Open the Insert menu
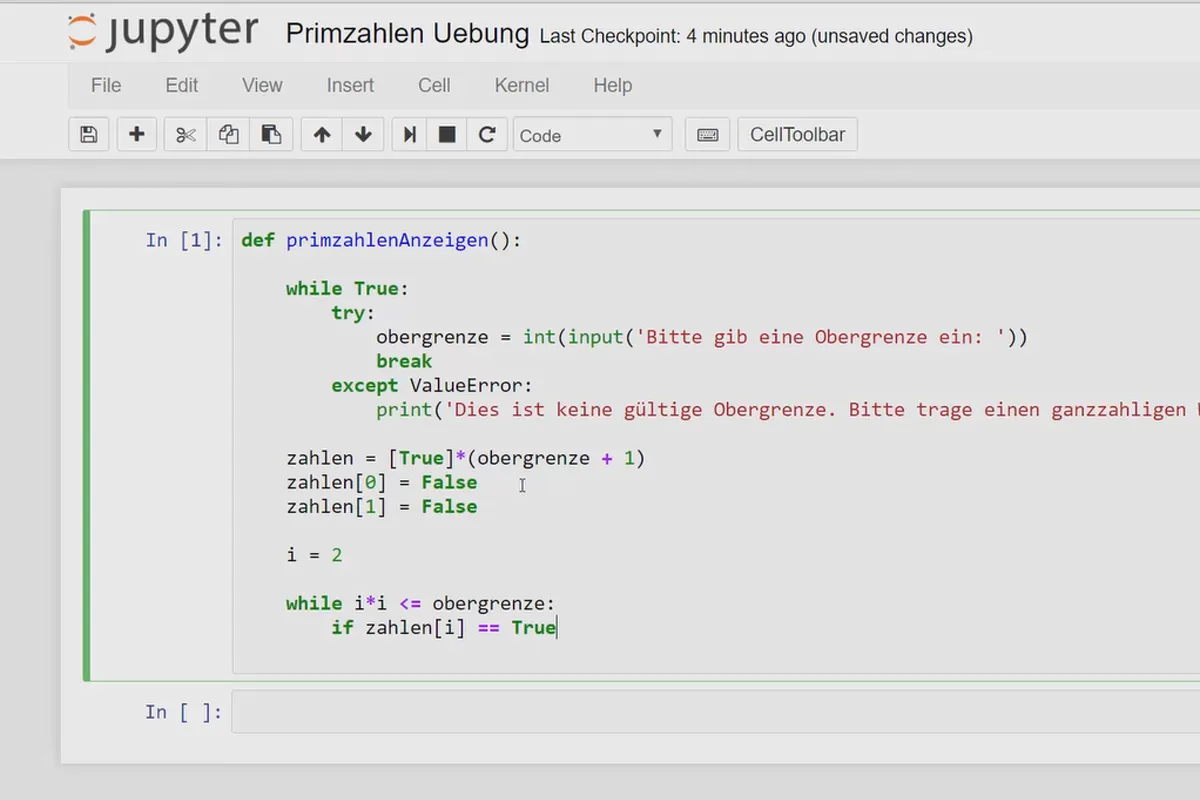The image size is (1200, 800). point(350,85)
